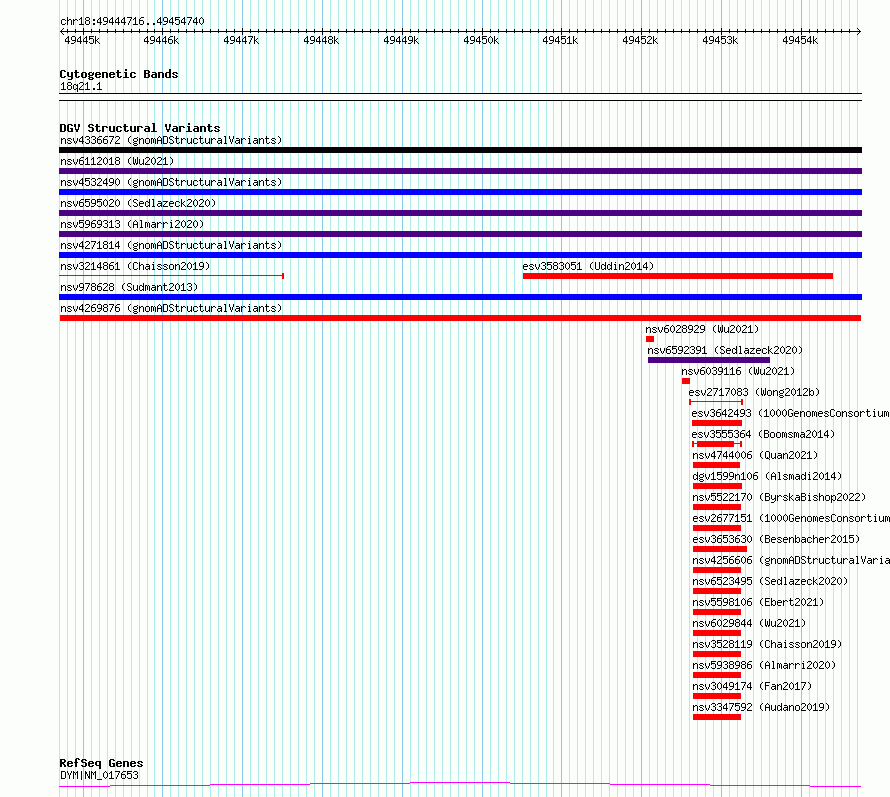Image resolution: width=890 pixels, height=797 pixels.
Task: Click the nsv6039116 (Wu2021) label
Action: (x=738, y=371)
